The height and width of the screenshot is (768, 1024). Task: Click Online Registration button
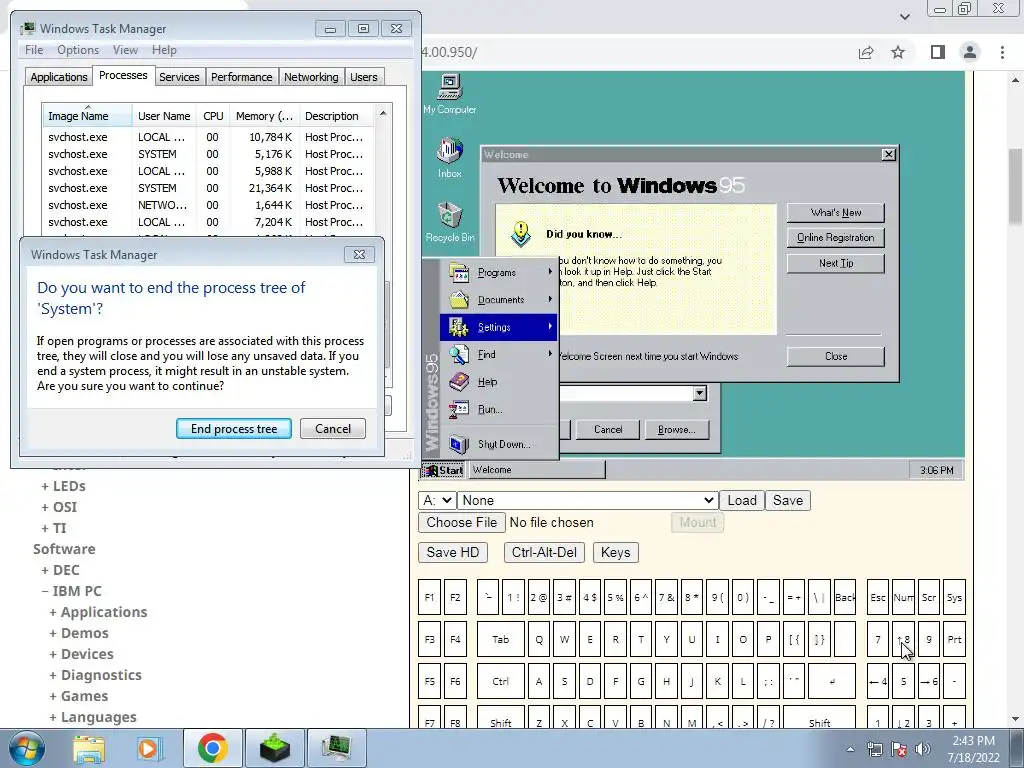coord(835,238)
